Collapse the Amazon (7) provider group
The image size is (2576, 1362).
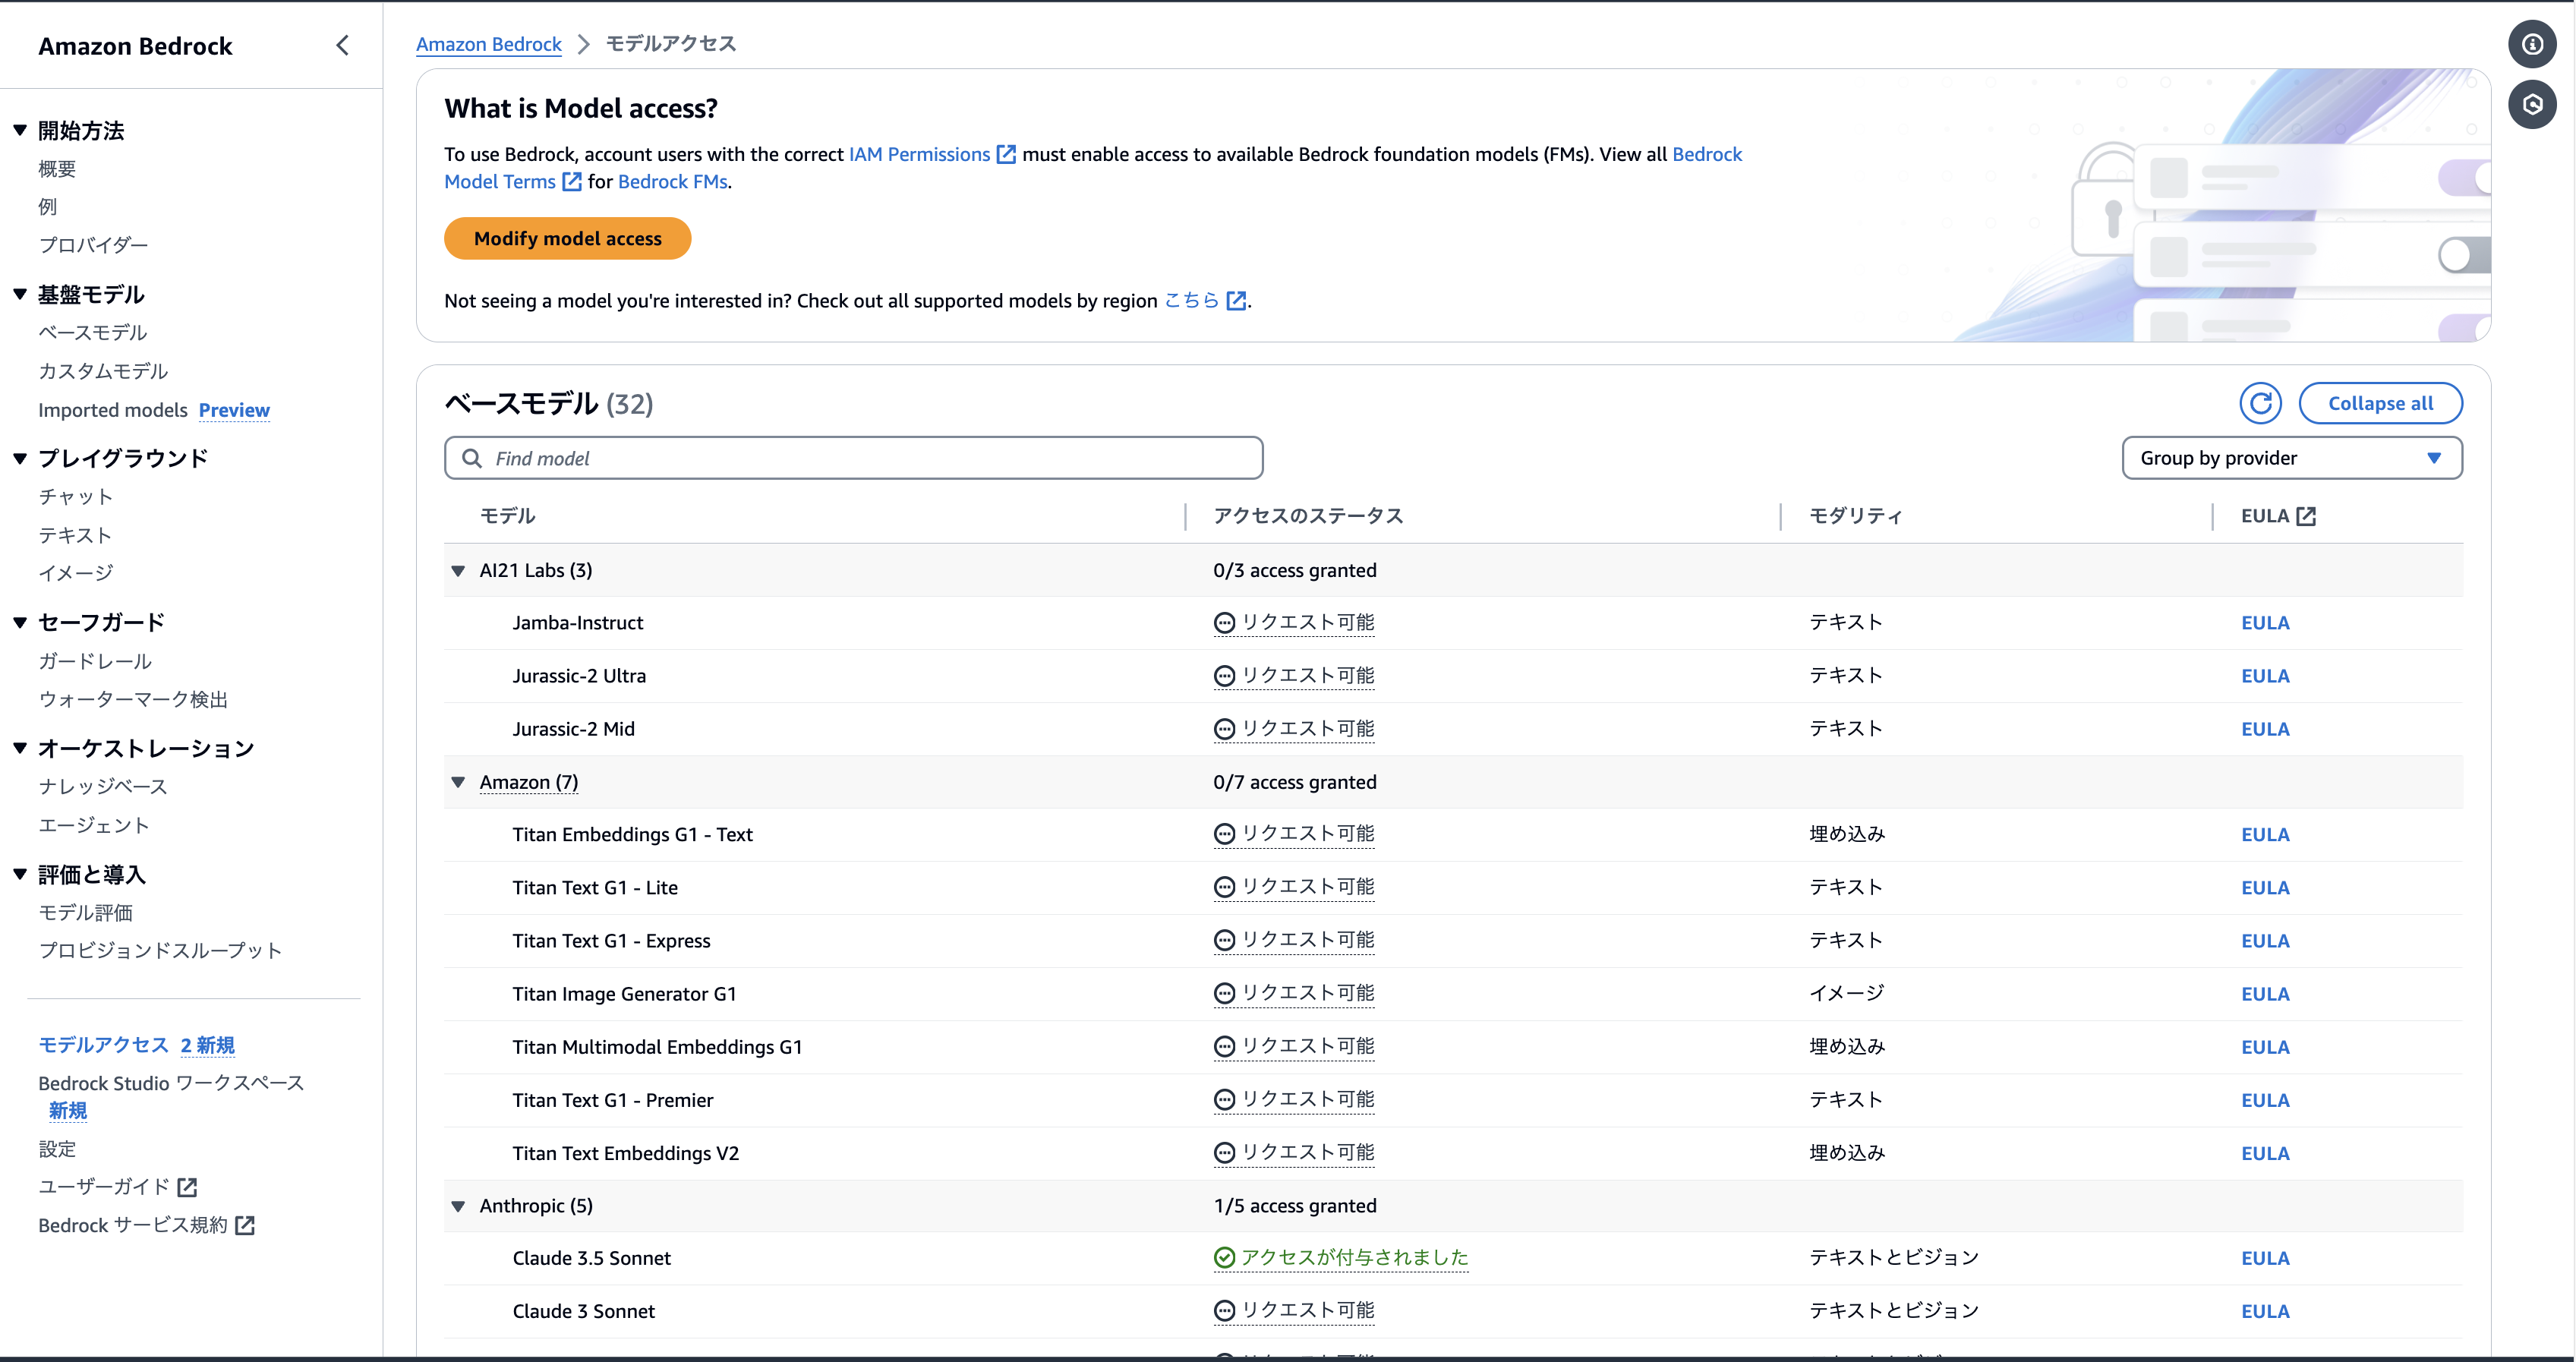pyautogui.click(x=458, y=782)
